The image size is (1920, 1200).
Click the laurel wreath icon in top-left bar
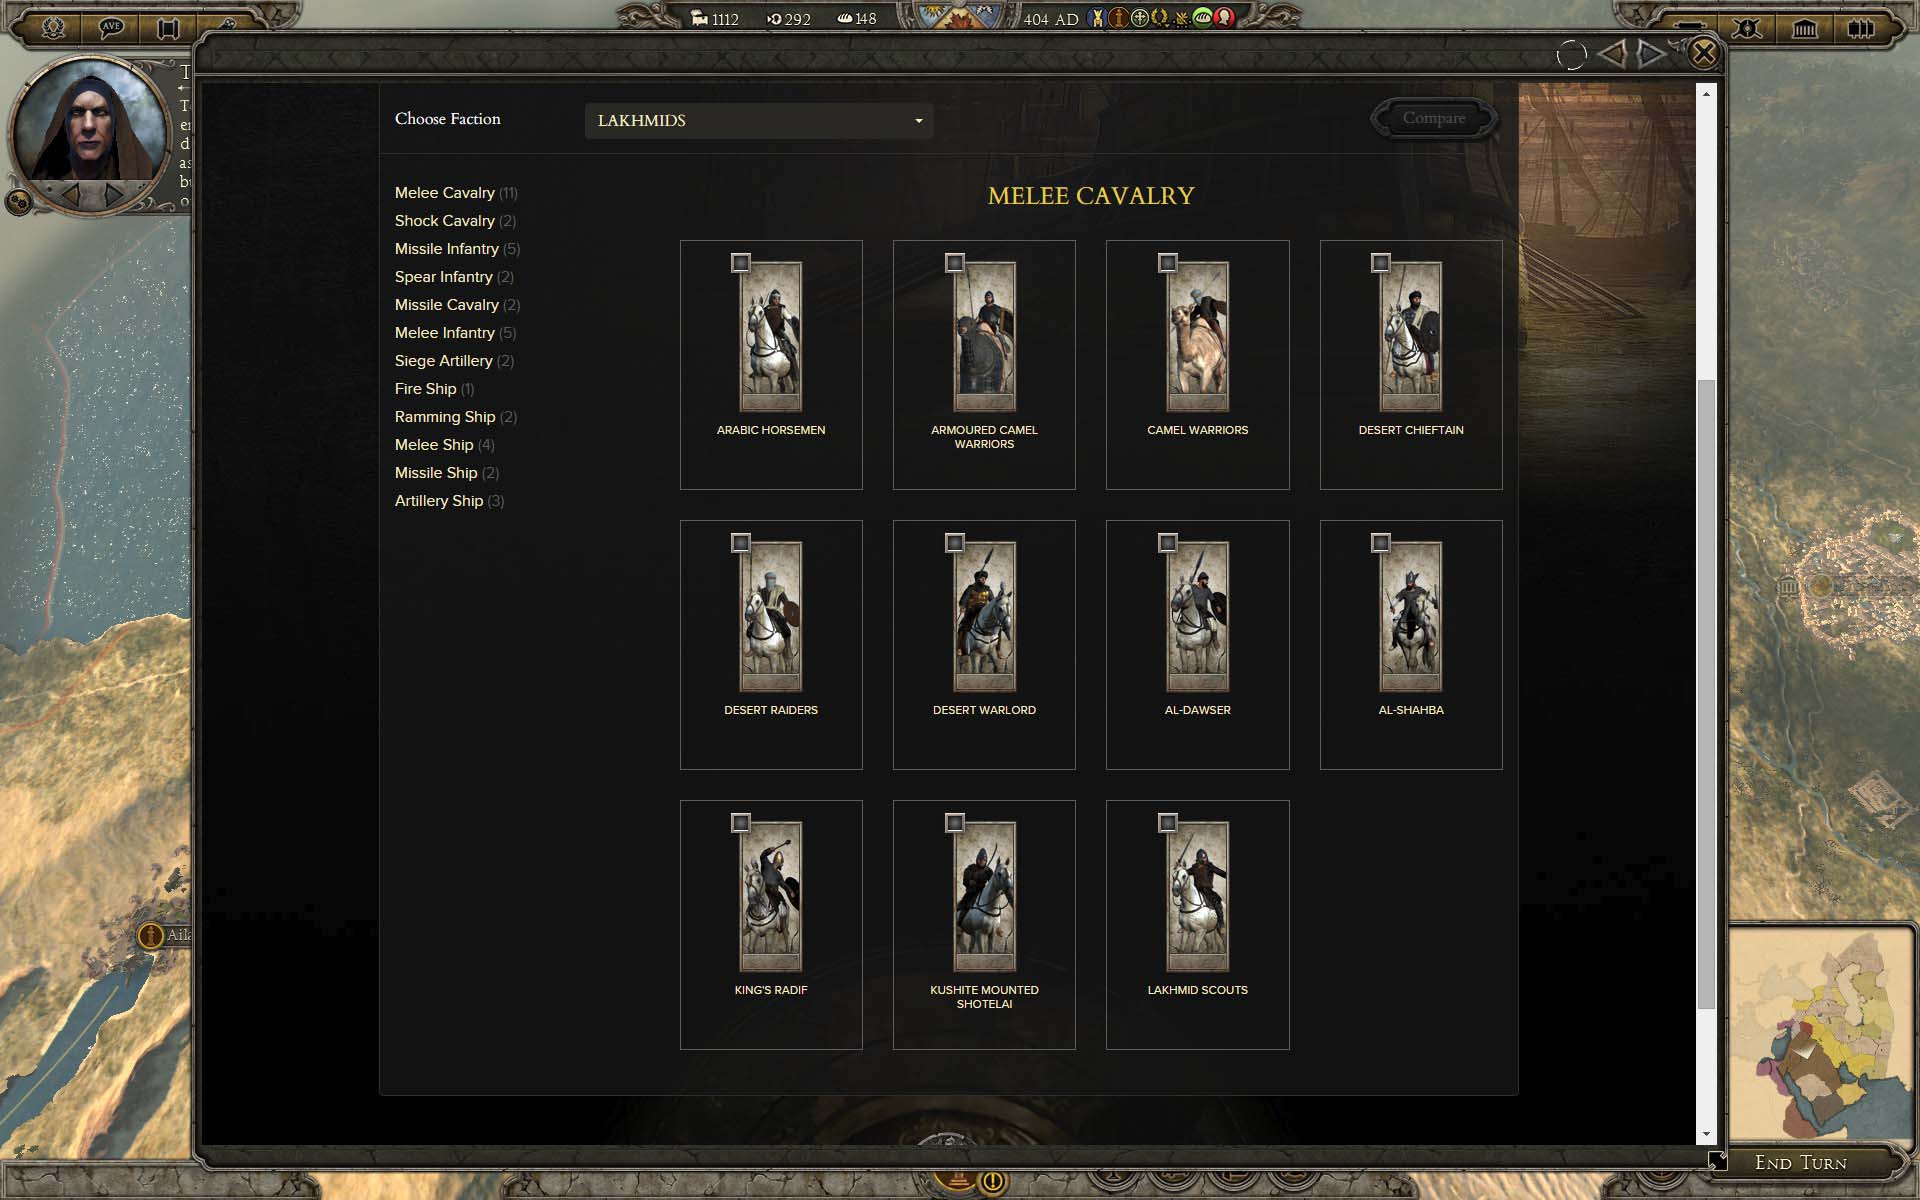pyautogui.click(x=52, y=26)
